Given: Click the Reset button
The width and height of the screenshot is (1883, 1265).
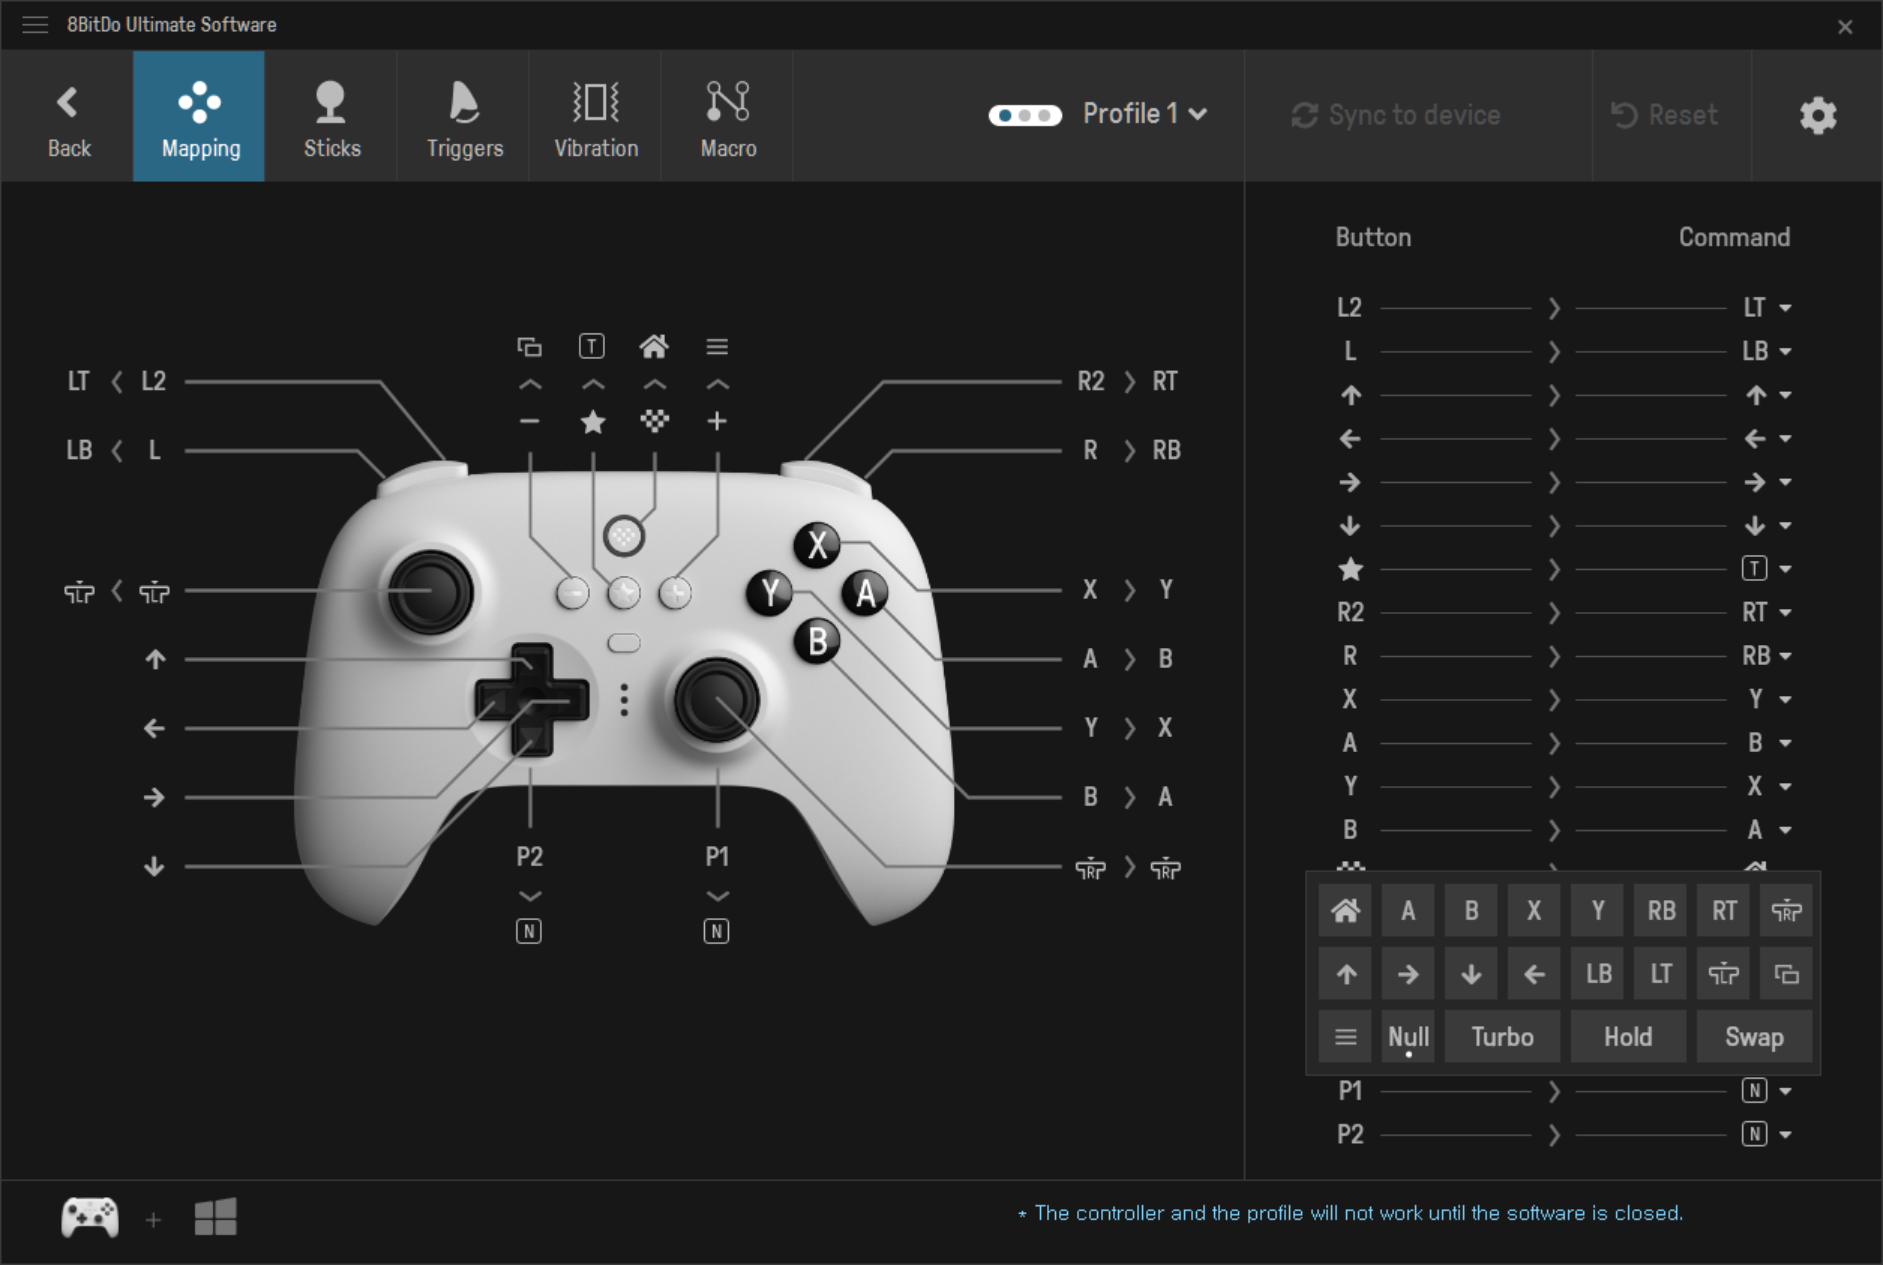Looking at the screenshot, I should (x=1664, y=115).
